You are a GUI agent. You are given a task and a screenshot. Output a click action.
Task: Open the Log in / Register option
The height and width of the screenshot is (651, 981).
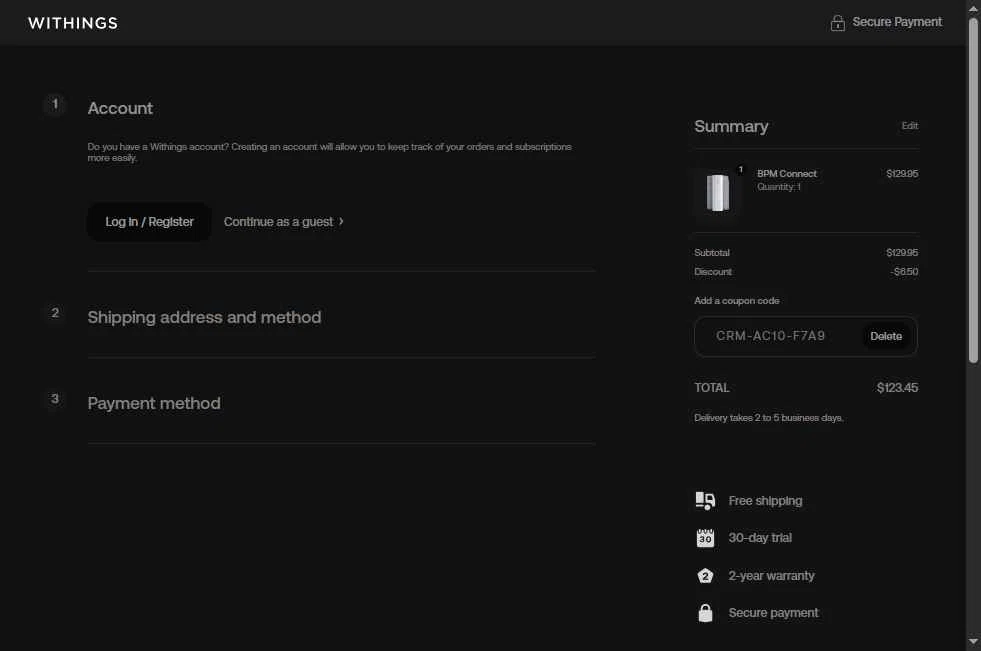coord(150,222)
